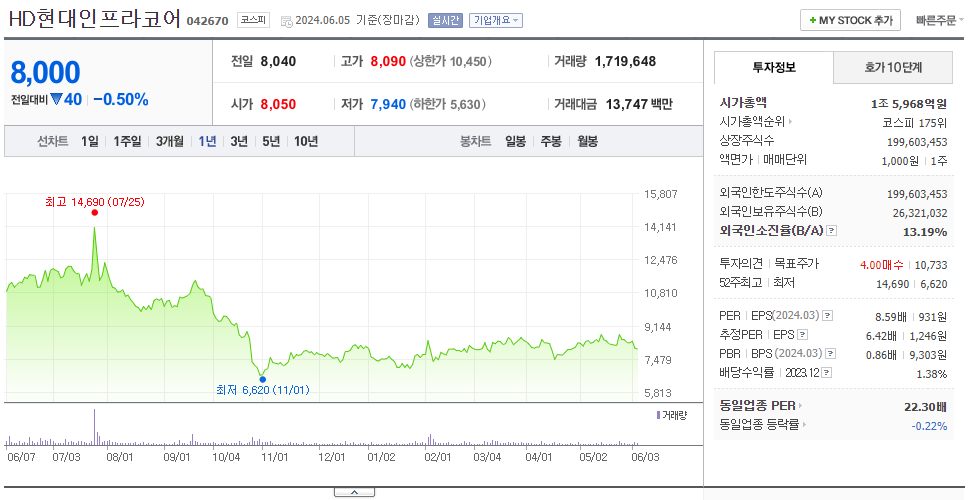Click the HD현대인프라코어 stock title
The height and width of the screenshot is (500, 968).
pyautogui.click(x=94, y=19)
